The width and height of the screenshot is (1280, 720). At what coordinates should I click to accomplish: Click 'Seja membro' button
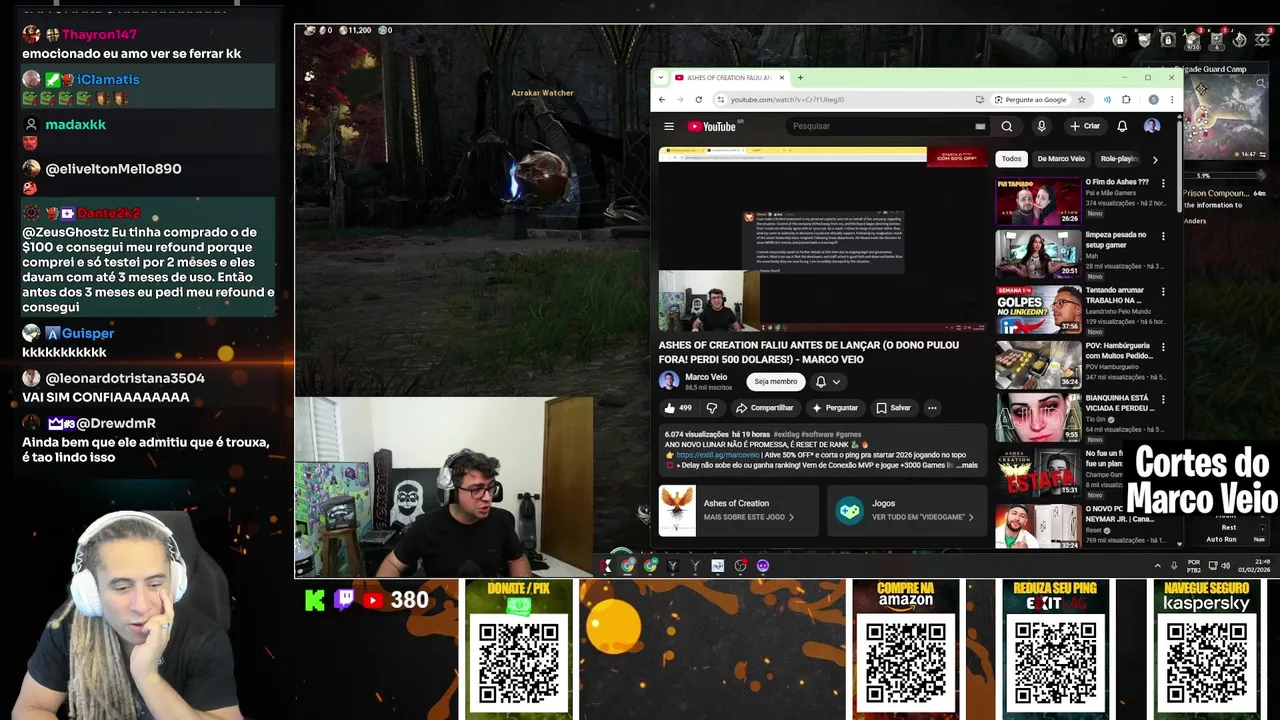(776, 381)
